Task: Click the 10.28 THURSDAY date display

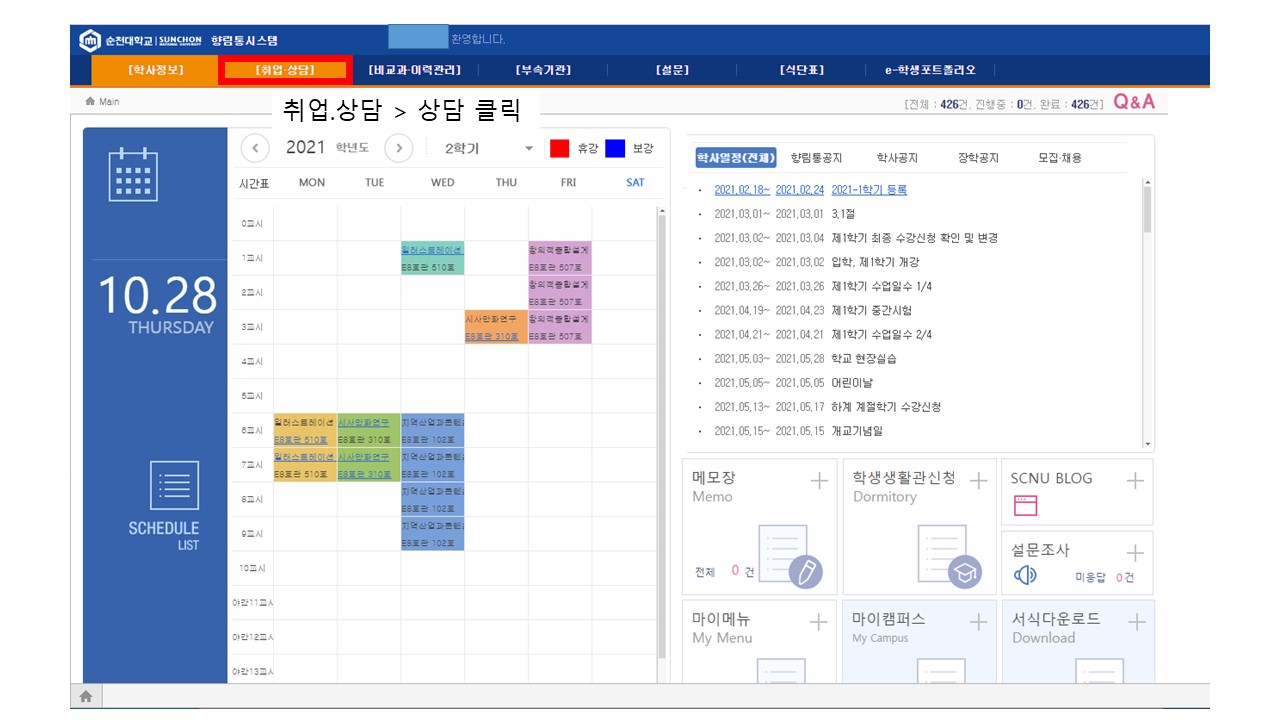Action: click(x=156, y=304)
